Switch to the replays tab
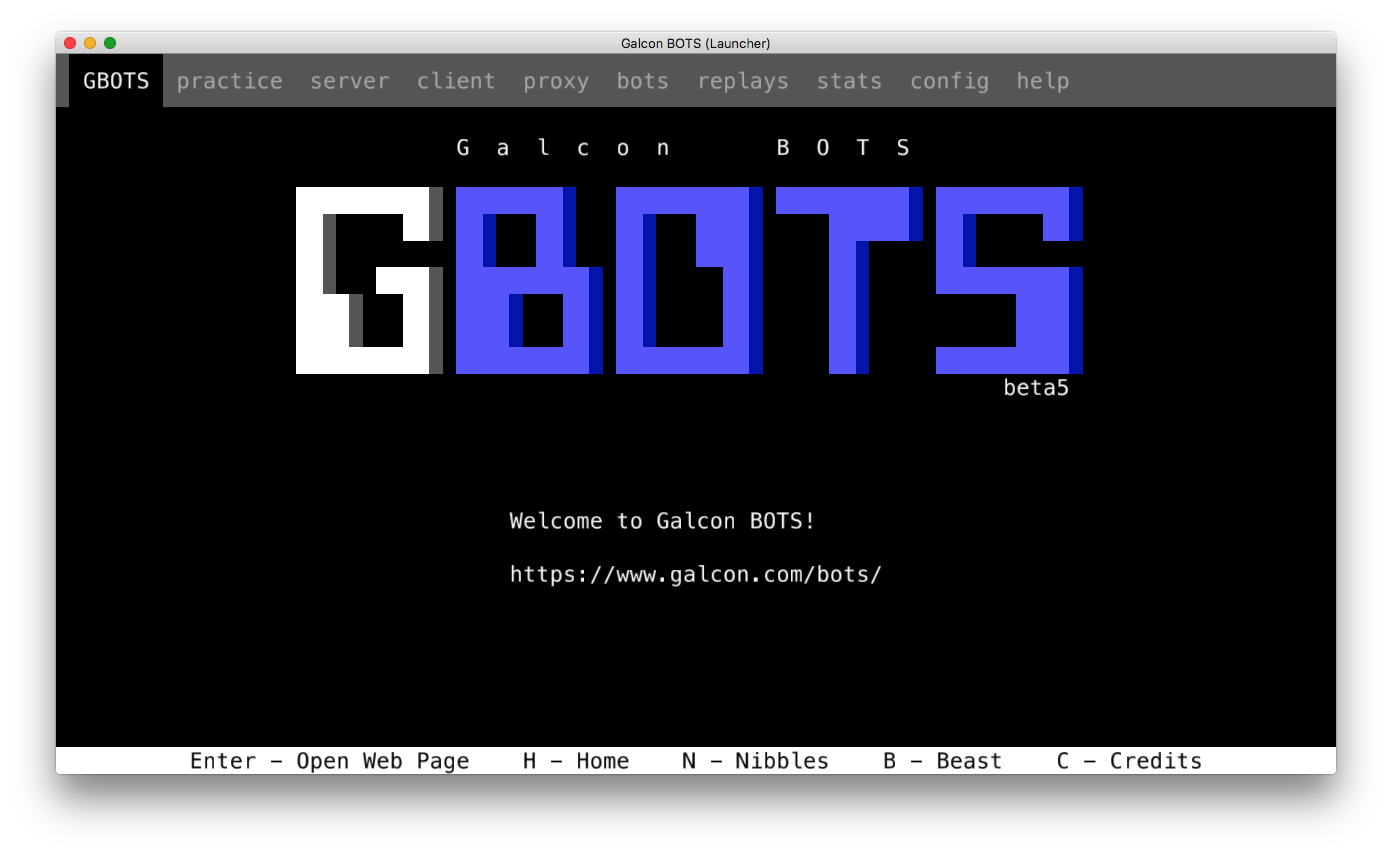The image size is (1392, 854). pyautogui.click(x=743, y=81)
